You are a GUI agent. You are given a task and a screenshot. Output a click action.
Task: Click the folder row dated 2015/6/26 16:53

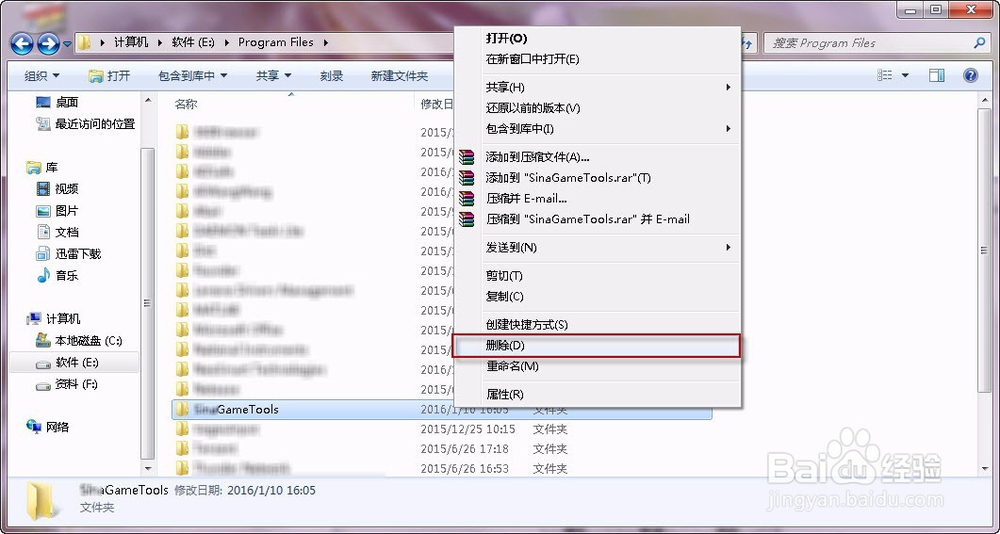coord(441,469)
